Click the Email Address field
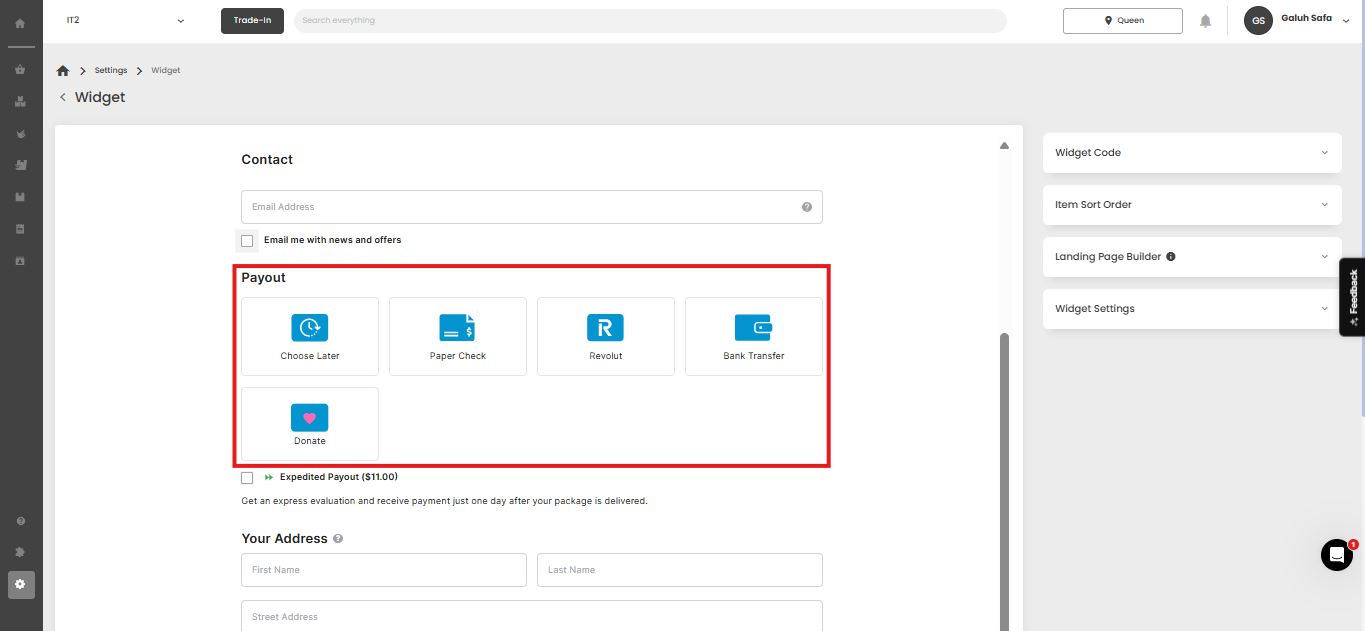This screenshot has height=631, width=1365. 532,207
